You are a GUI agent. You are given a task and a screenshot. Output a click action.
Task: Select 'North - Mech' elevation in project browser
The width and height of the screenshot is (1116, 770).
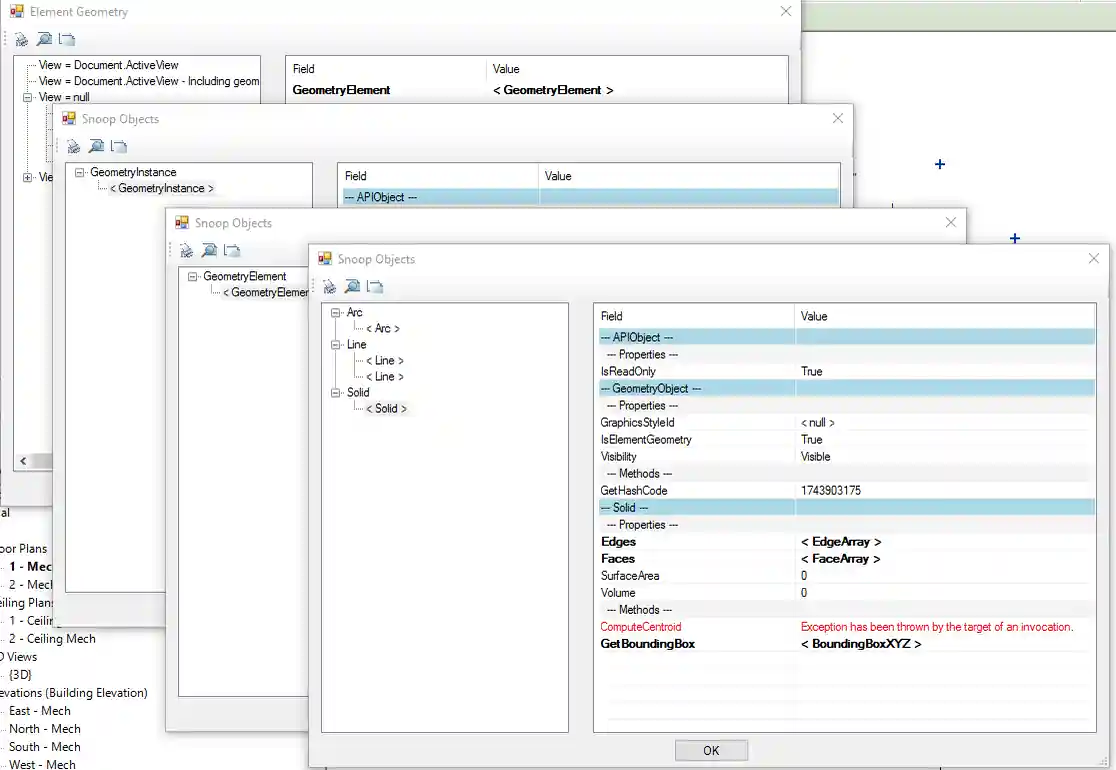[x=45, y=729]
